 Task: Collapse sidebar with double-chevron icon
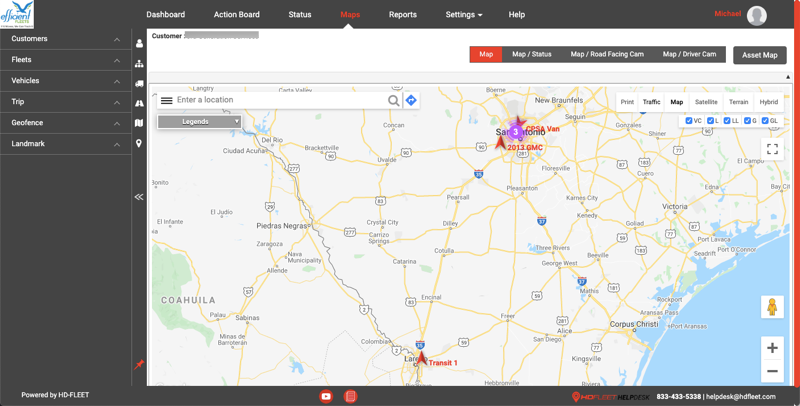click(x=139, y=197)
